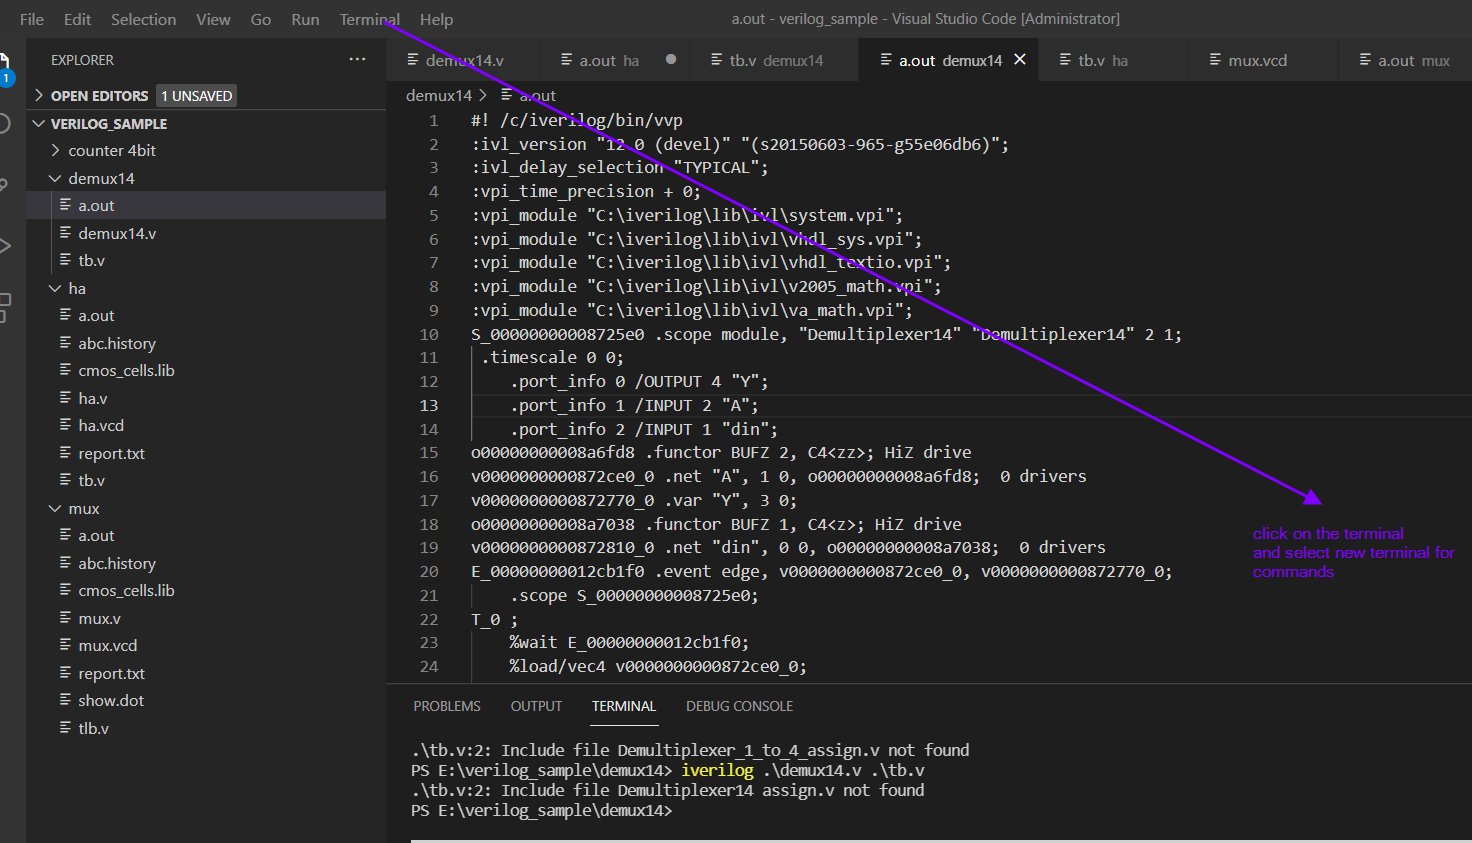Collapse the VERILOG_SAMPLE root folder chevron

click(x=39, y=124)
